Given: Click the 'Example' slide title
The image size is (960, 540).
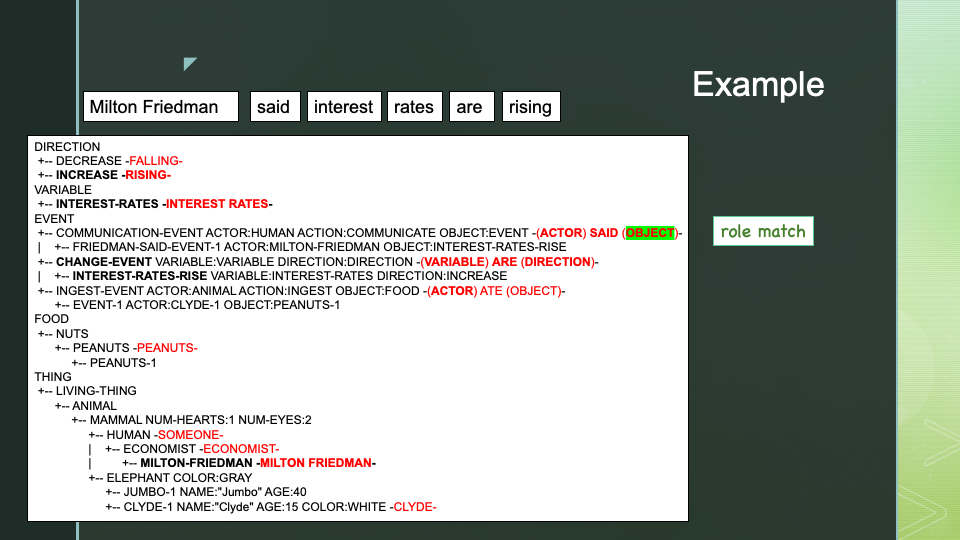Looking at the screenshot, I should (x=758, y=84).
